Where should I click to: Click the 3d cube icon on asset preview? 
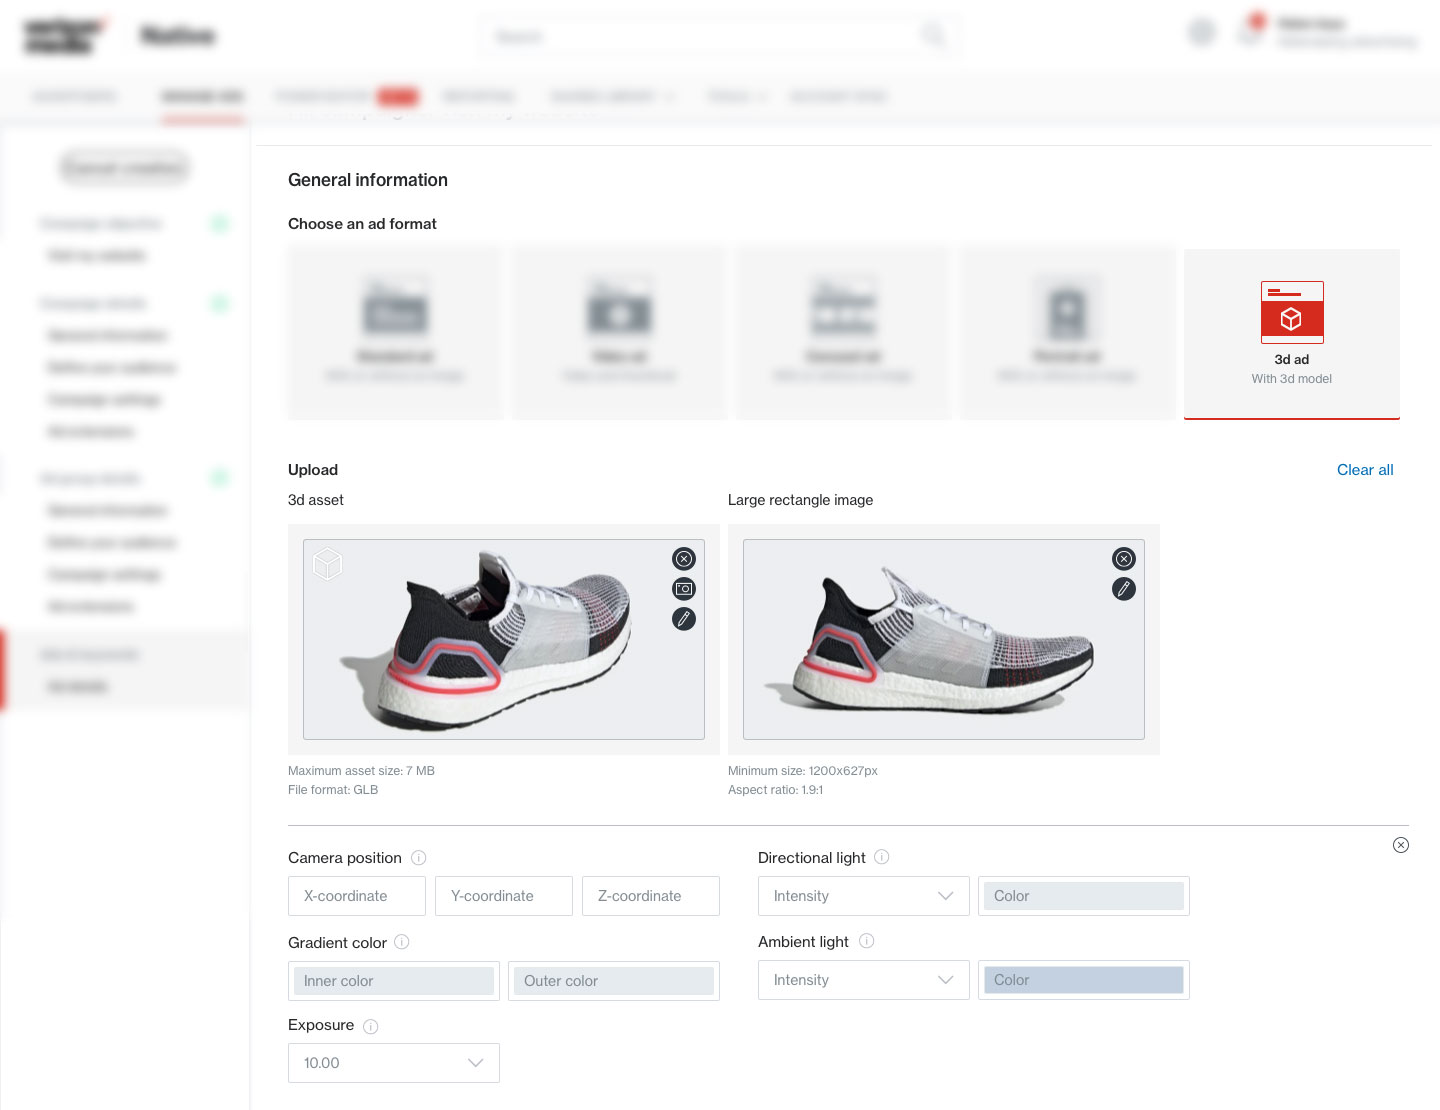(x=328, y=564)
